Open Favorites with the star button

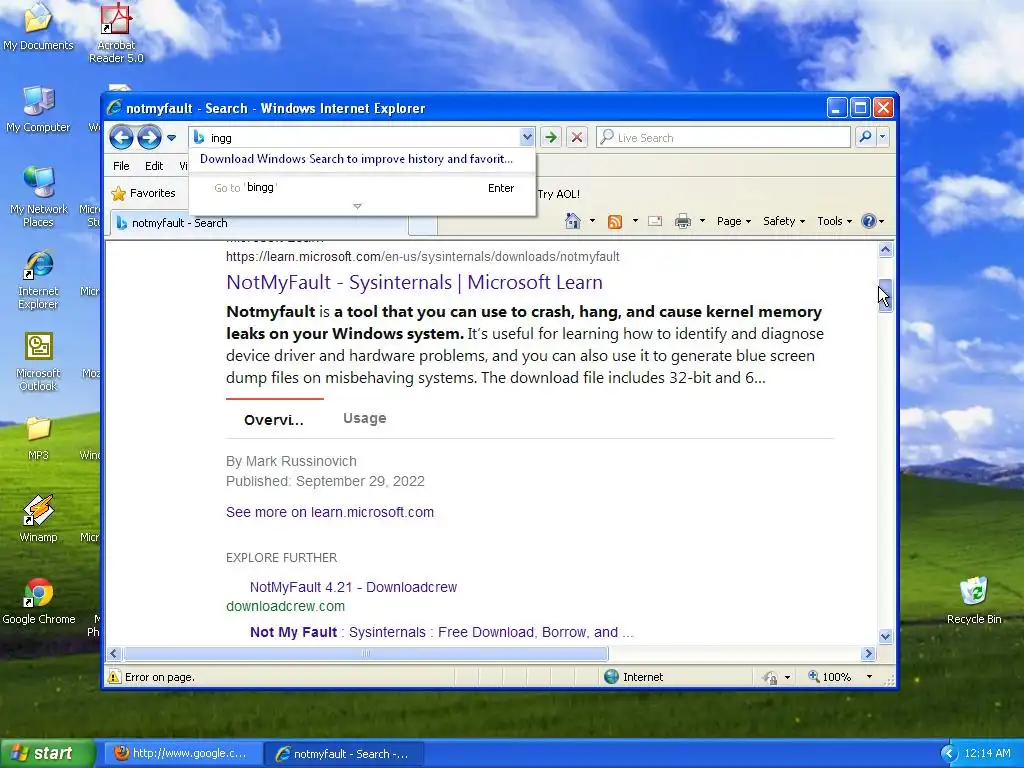click(144, 193)
